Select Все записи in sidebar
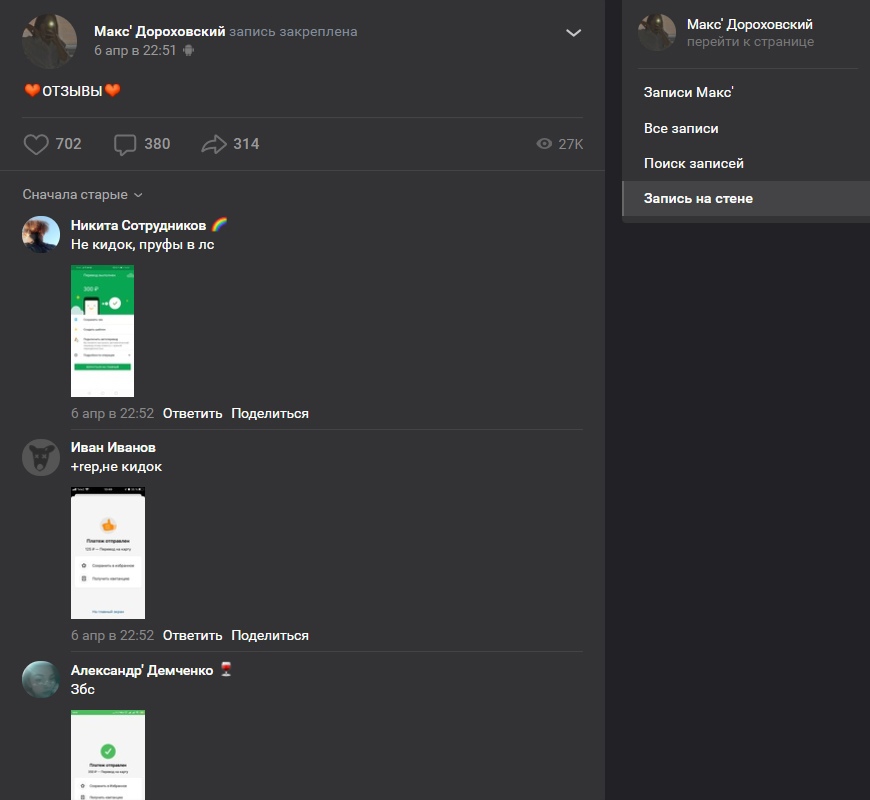Viewport: 870px width, 800px height. click(x=681, y=128)
